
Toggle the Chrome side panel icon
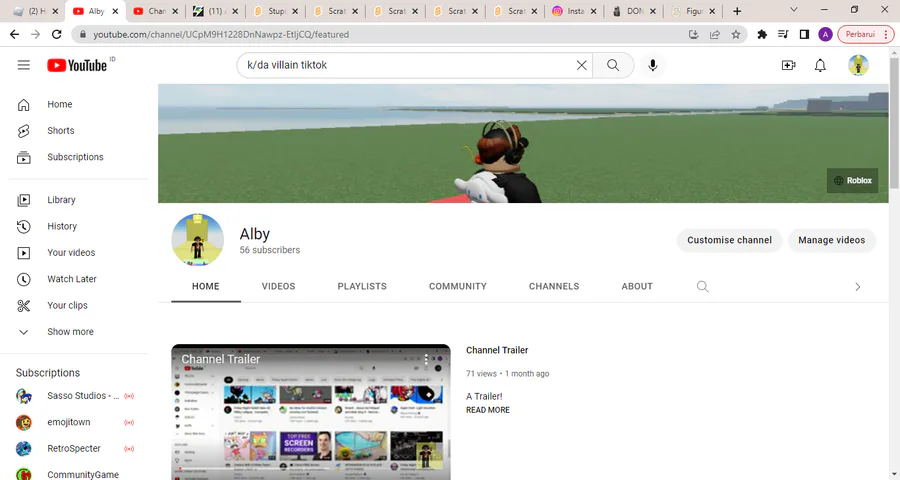coord(804,34)
